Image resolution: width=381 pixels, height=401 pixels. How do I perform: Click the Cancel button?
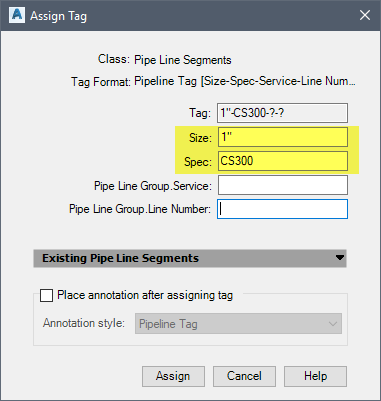(x=244, y=376)
